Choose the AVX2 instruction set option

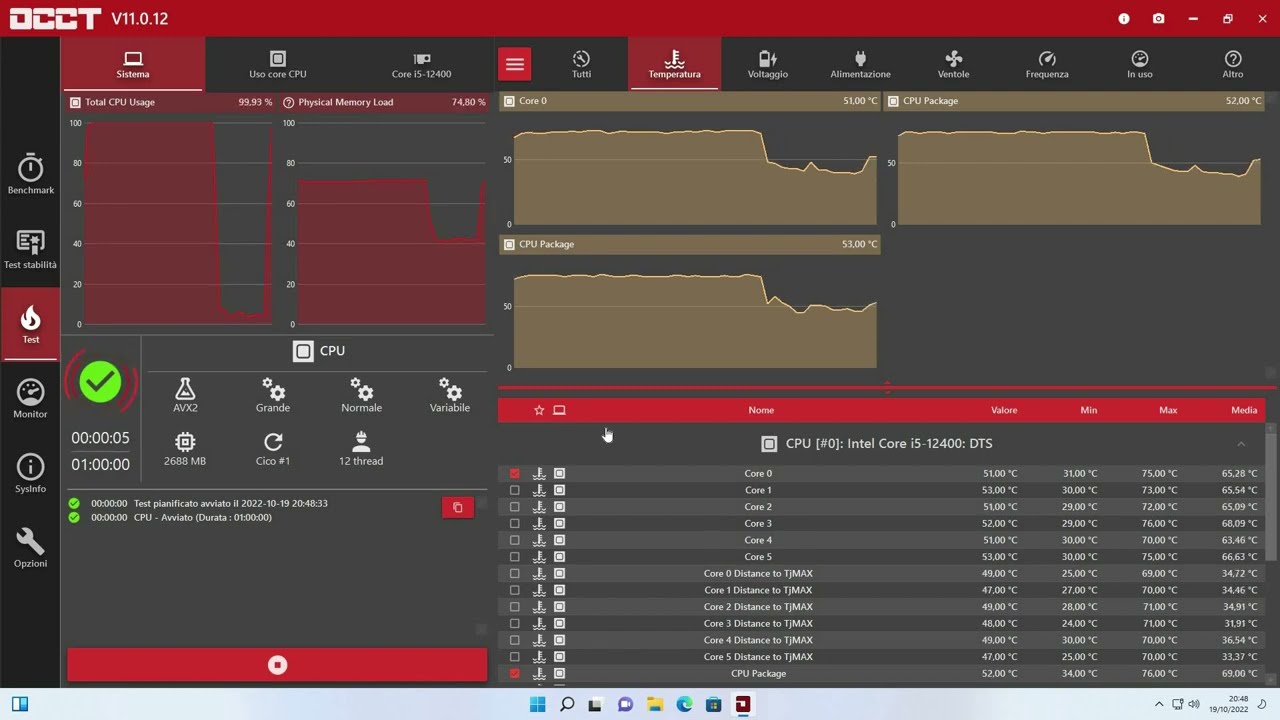coord(185,395)
